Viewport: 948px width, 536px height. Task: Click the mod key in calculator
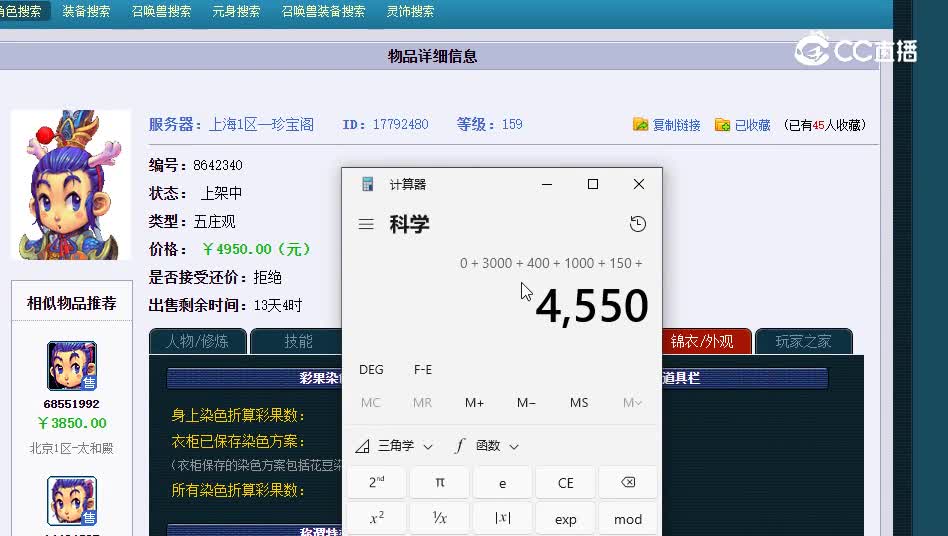point(628,518)
